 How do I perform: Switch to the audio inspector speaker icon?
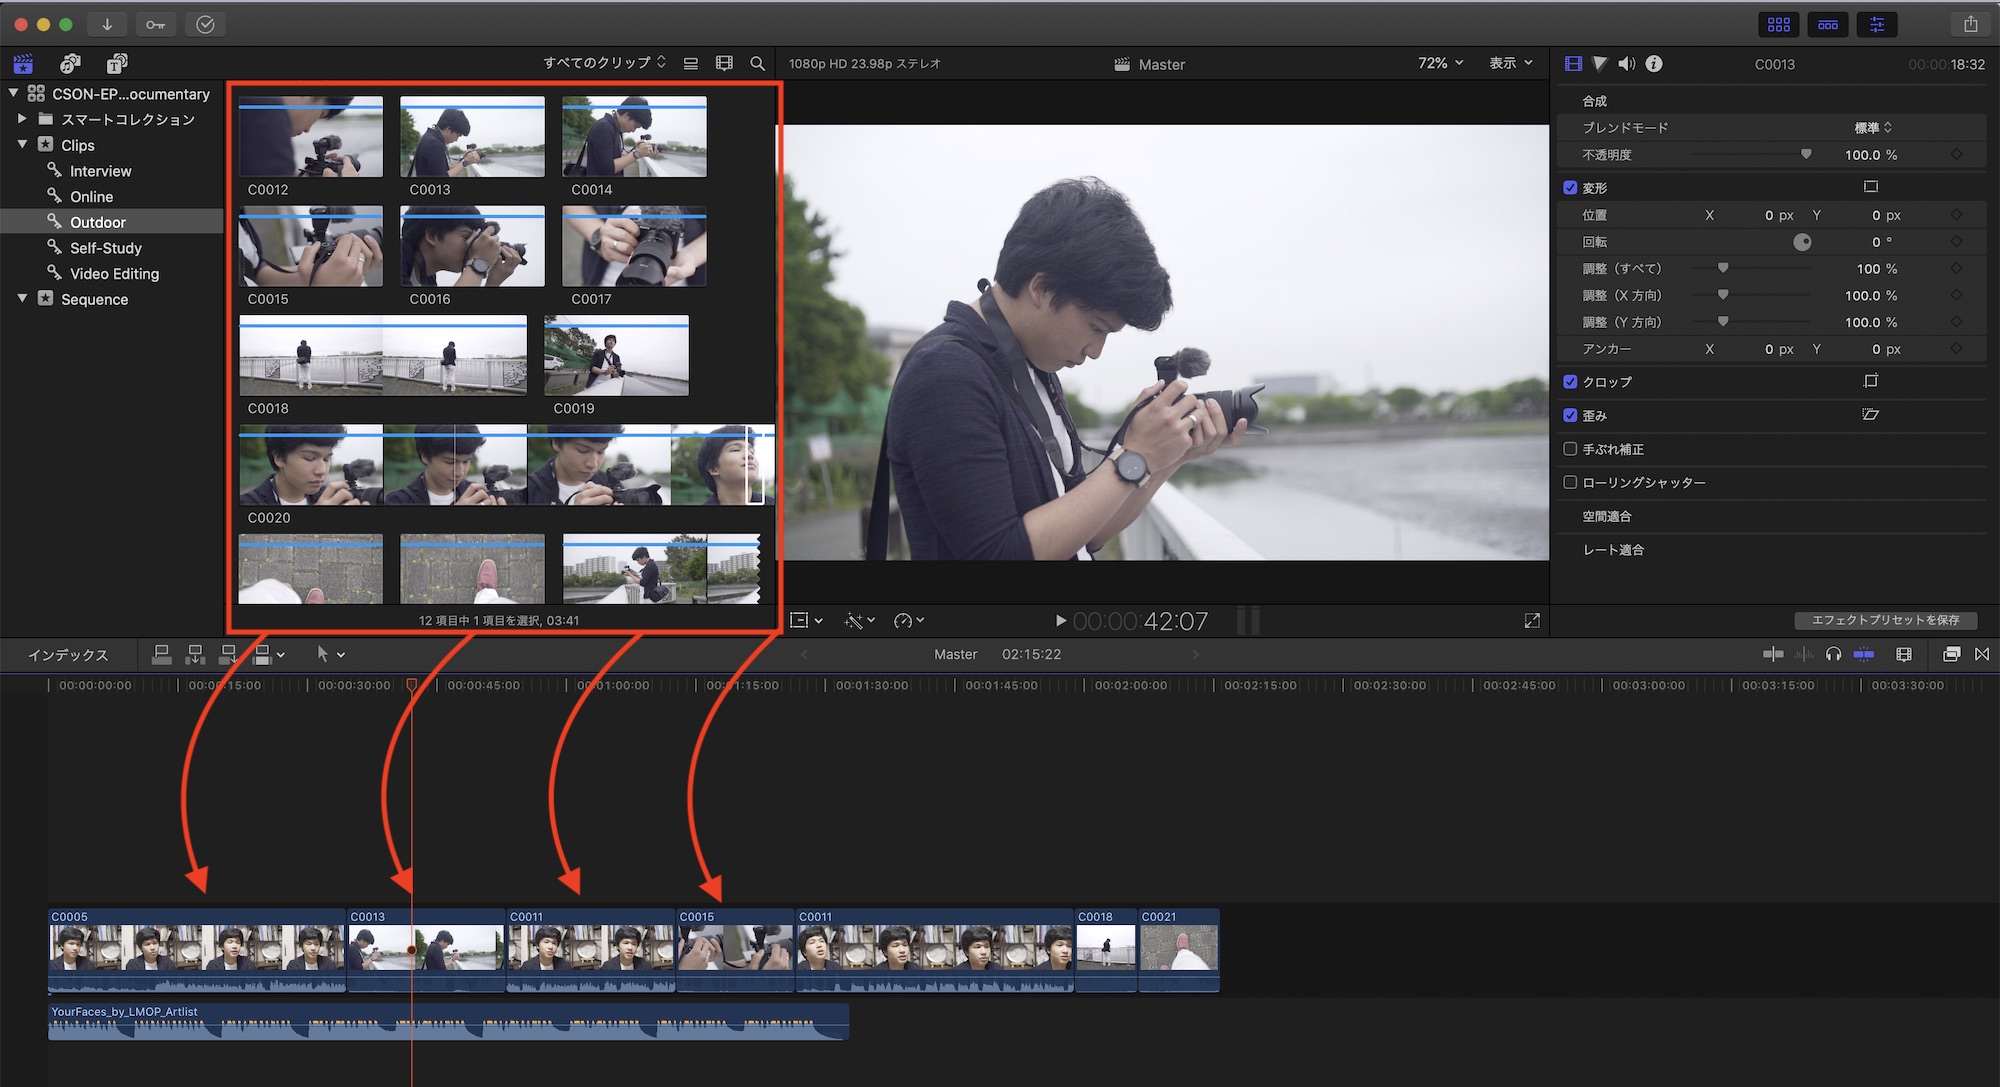point(1626,63)
